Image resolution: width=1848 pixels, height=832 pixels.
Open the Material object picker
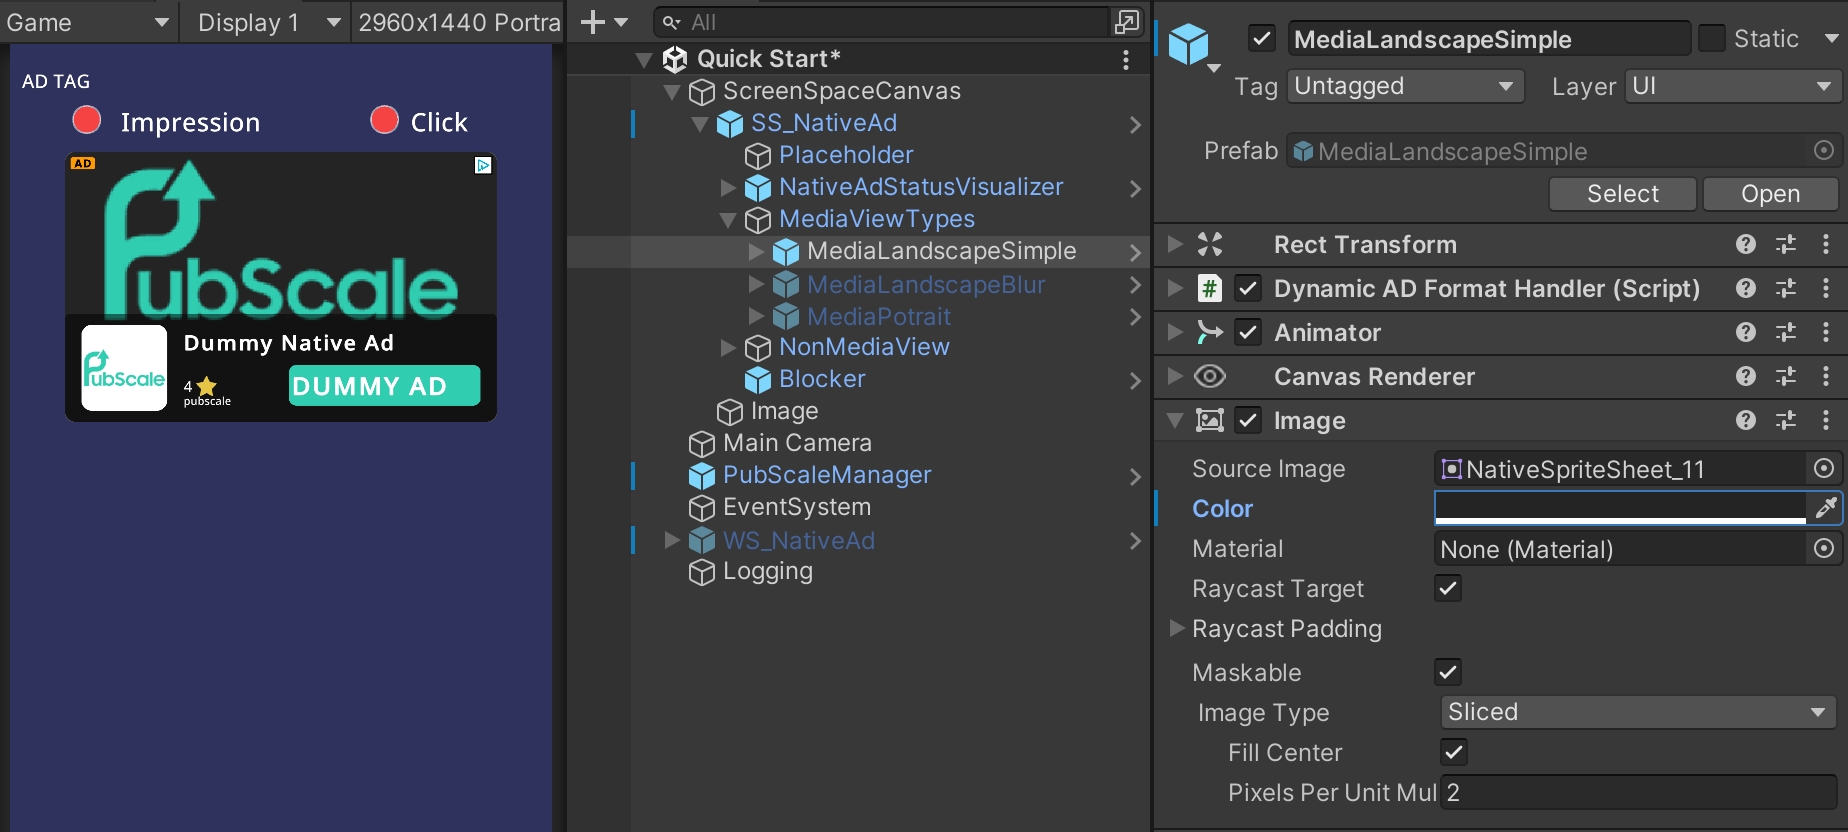coord(1824,548)
